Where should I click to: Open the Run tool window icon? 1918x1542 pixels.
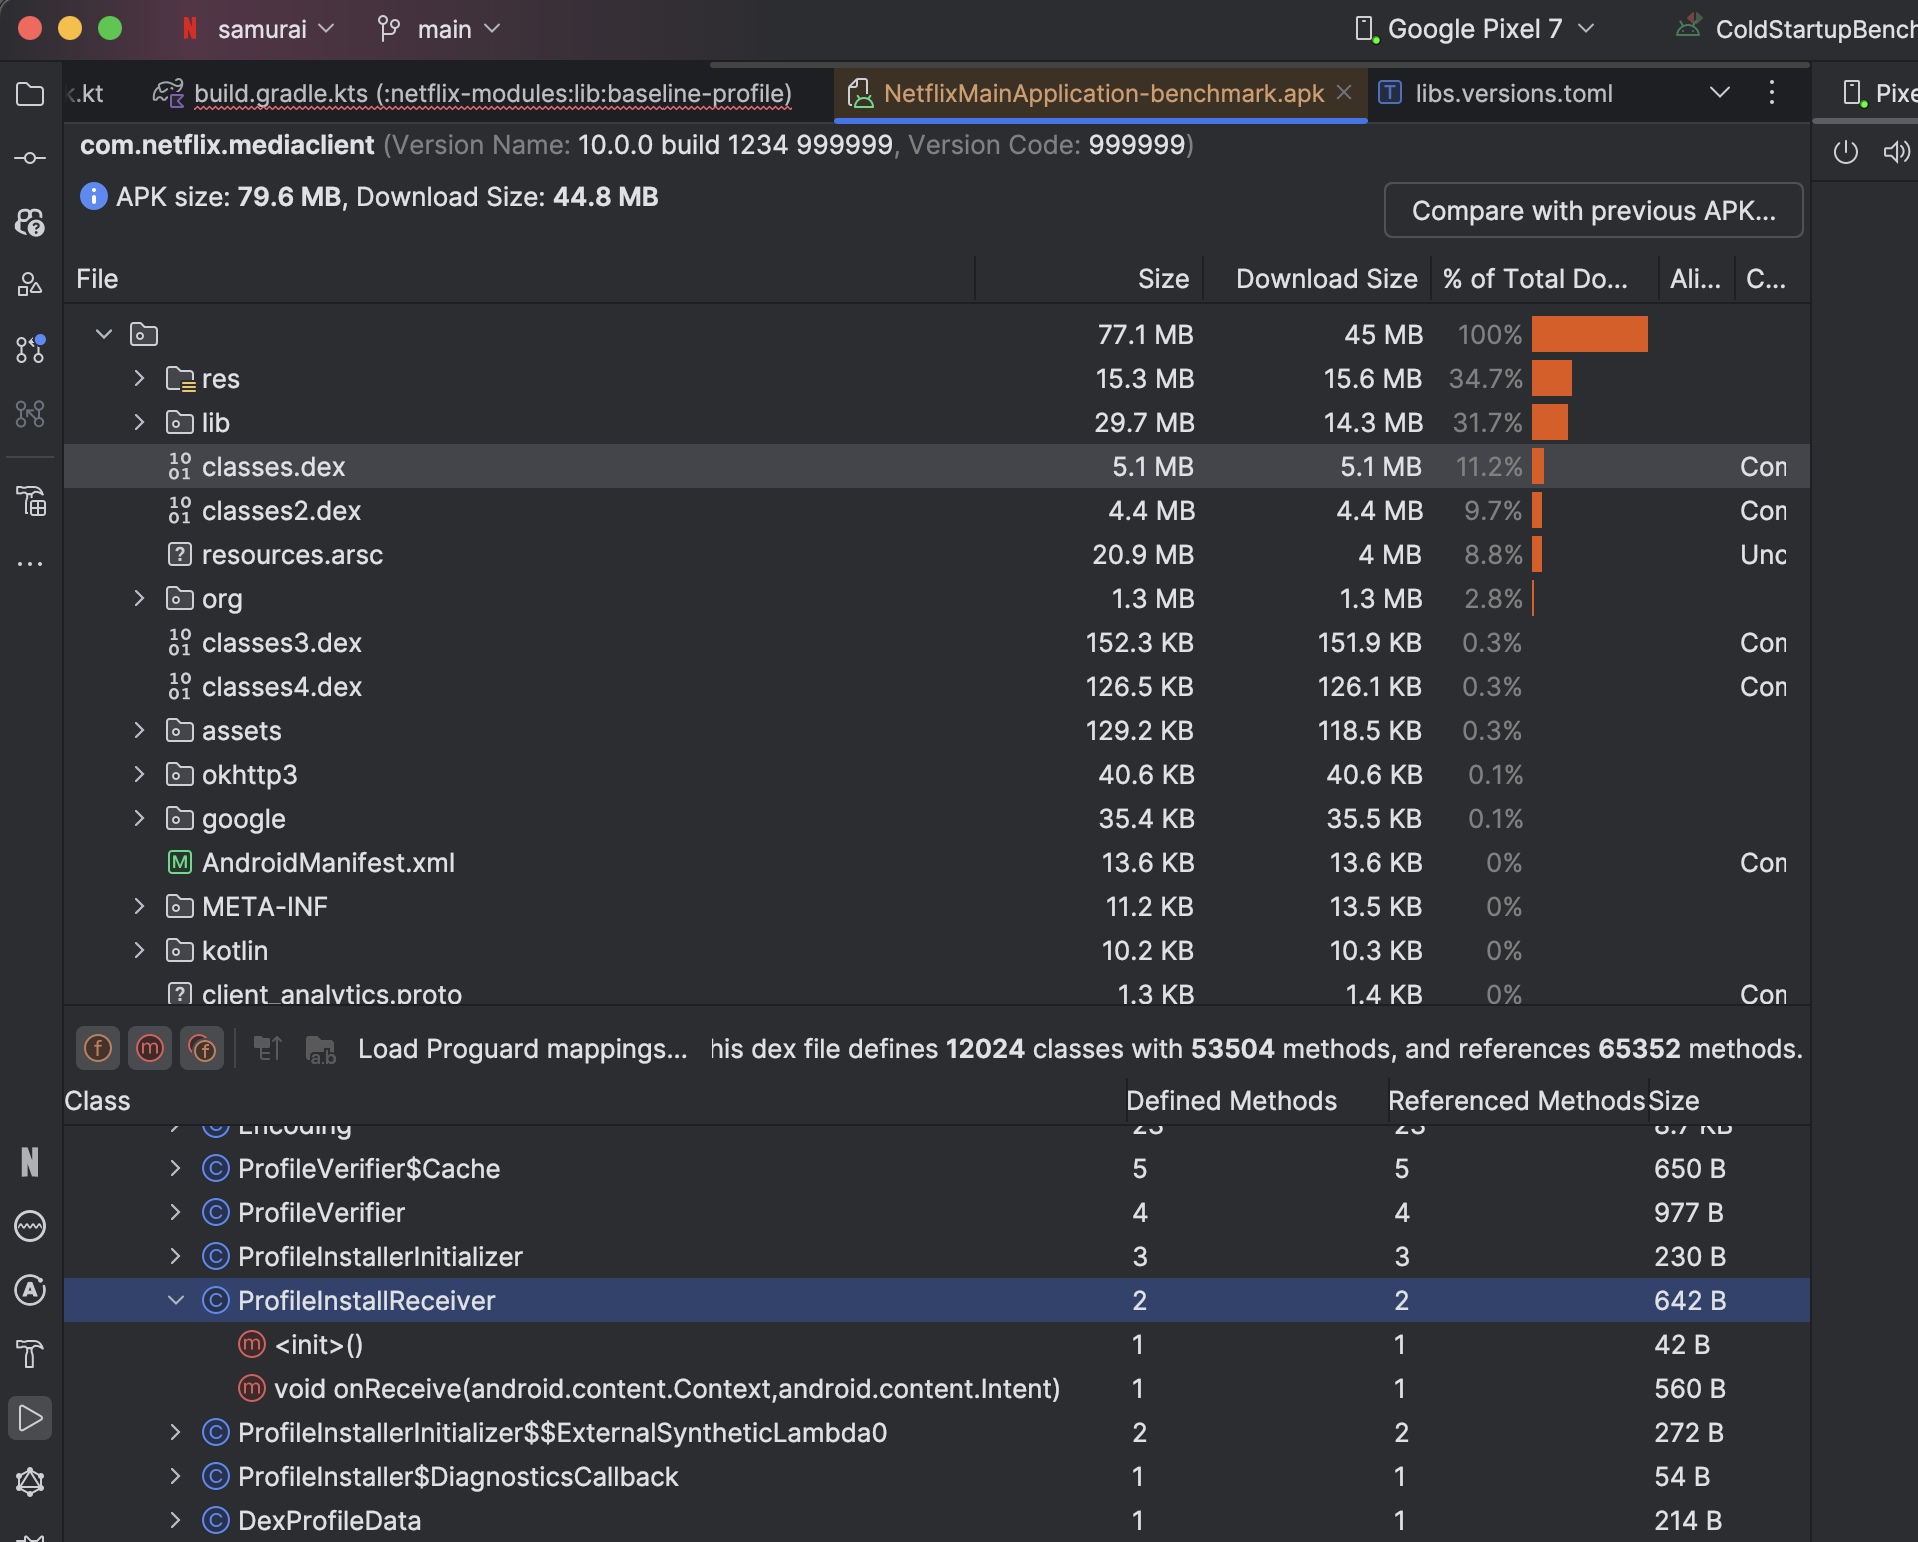(x=30, y=1418)
